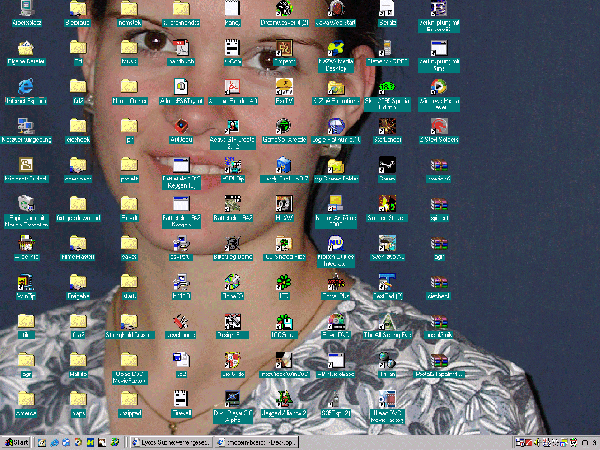Click the system tray clock

click(x=592, y=441)
